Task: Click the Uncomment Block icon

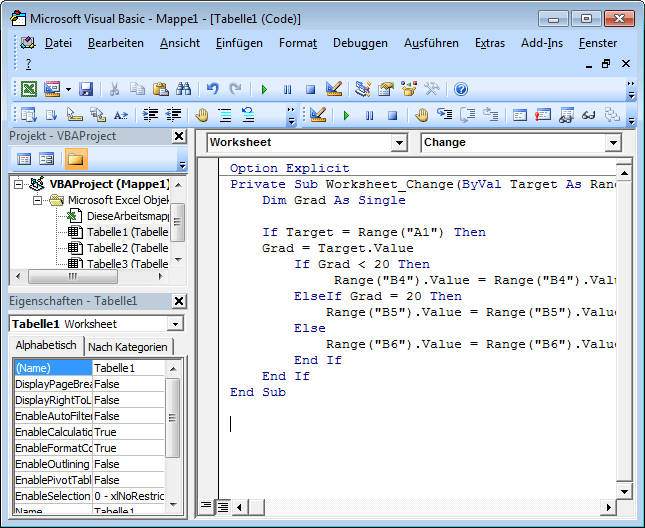Action: click(248, 115)
